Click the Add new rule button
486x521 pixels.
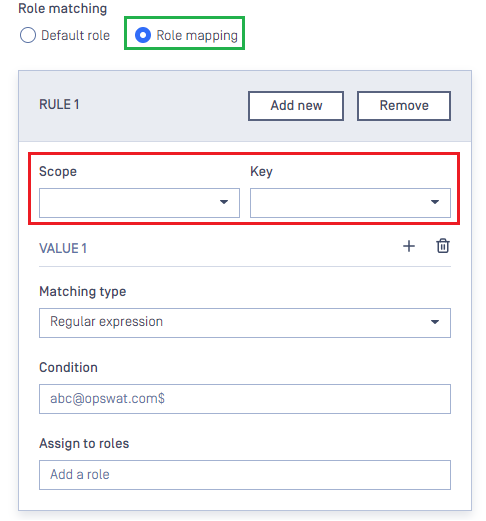pos(296,106)
